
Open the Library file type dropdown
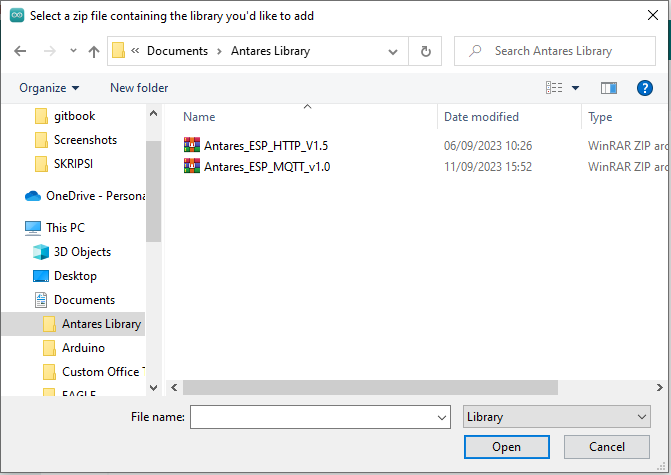tap(557, 417)
